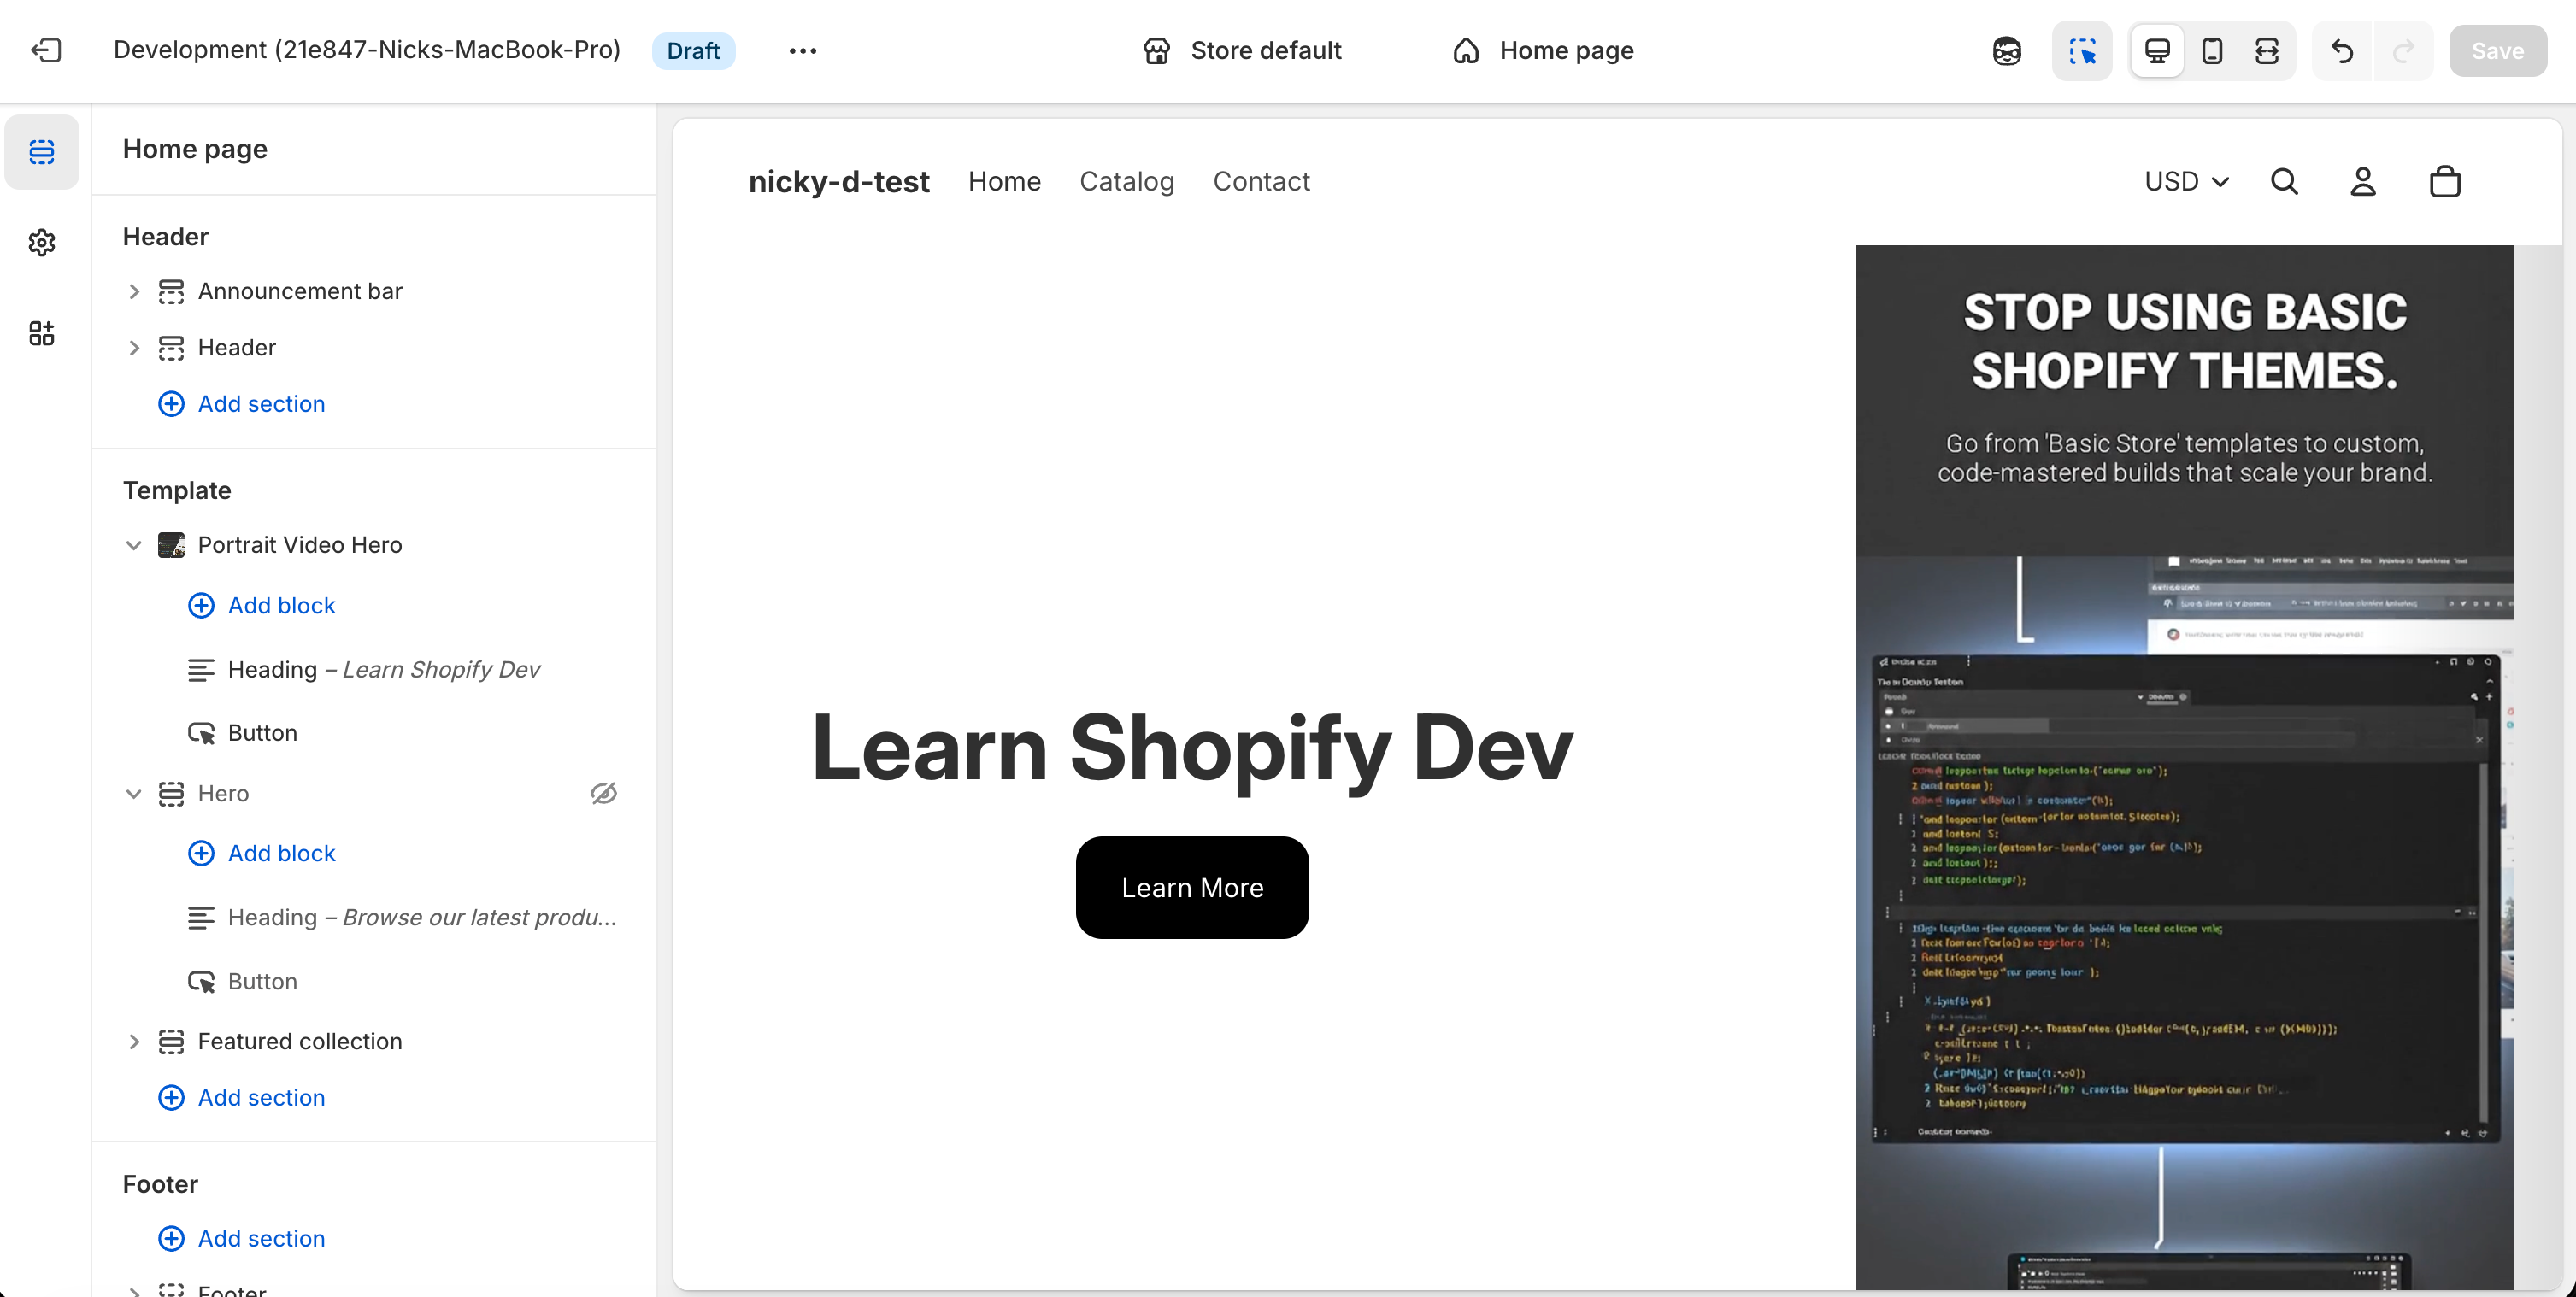
Task: Click the Learn More button
Action: 1192,887
